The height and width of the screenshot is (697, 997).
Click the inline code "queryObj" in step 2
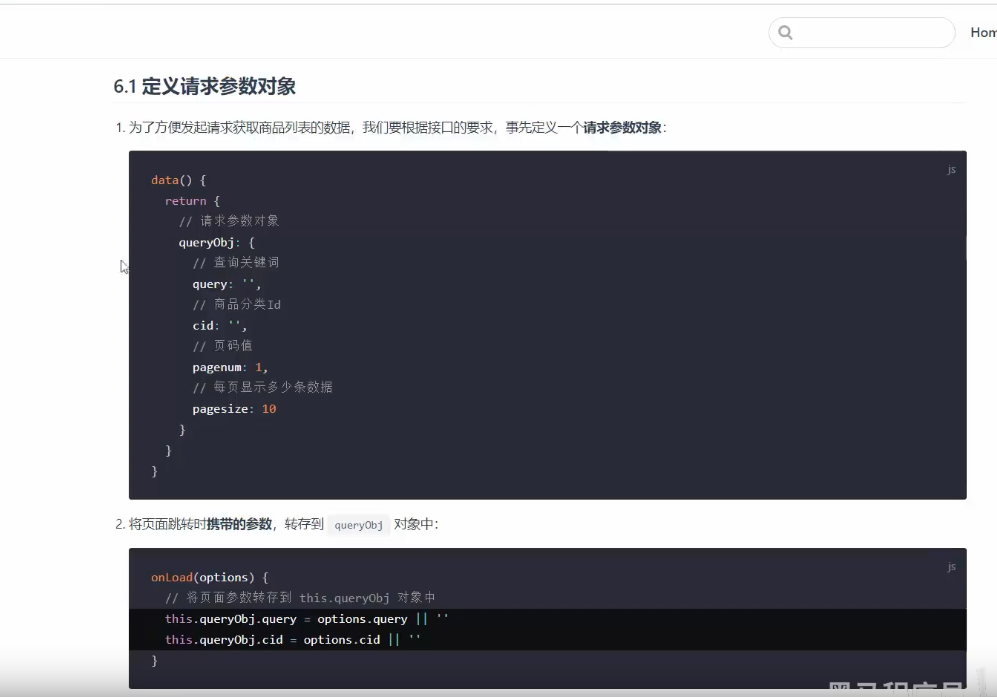pyautogui.click(x=359, y=525)
